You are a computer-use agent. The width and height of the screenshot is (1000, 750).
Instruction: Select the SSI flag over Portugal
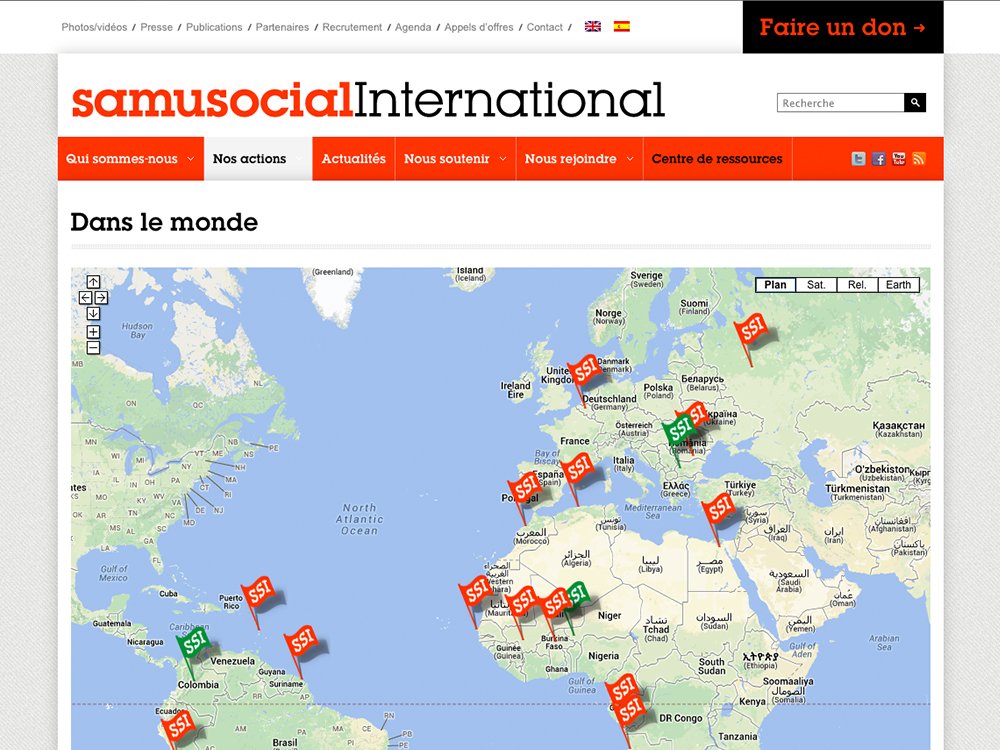point(525,490)
